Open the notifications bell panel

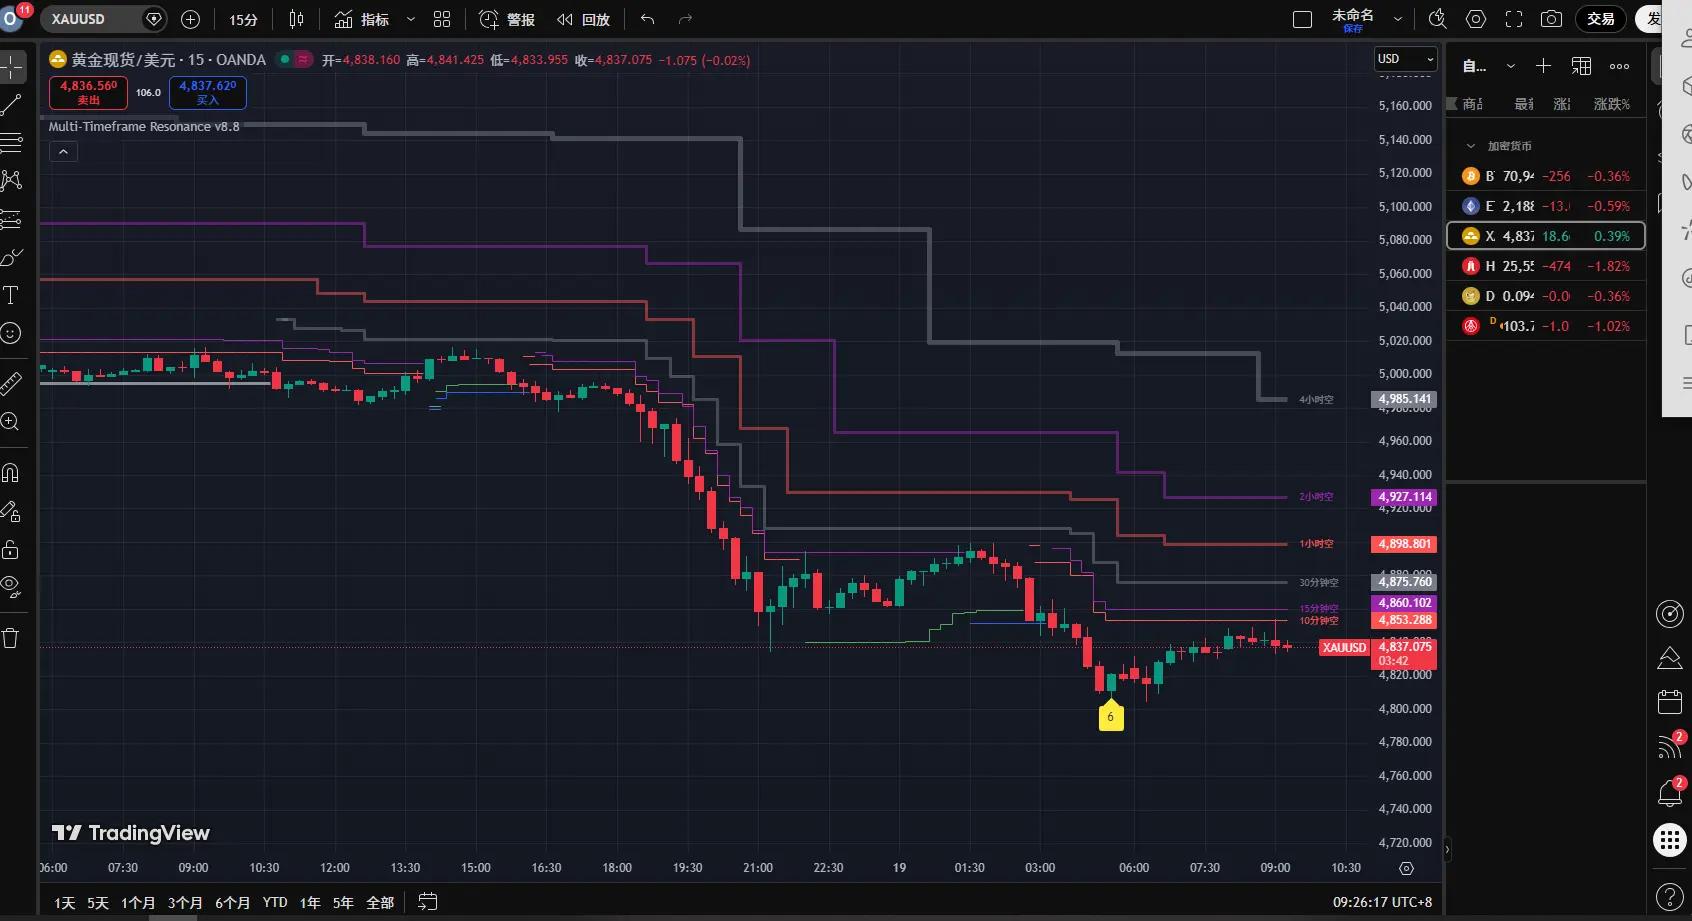1670,793
